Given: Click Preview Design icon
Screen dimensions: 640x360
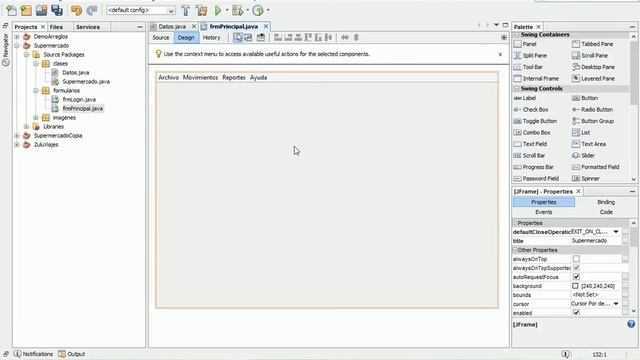Looking at the screenshot, I should 261,38.
